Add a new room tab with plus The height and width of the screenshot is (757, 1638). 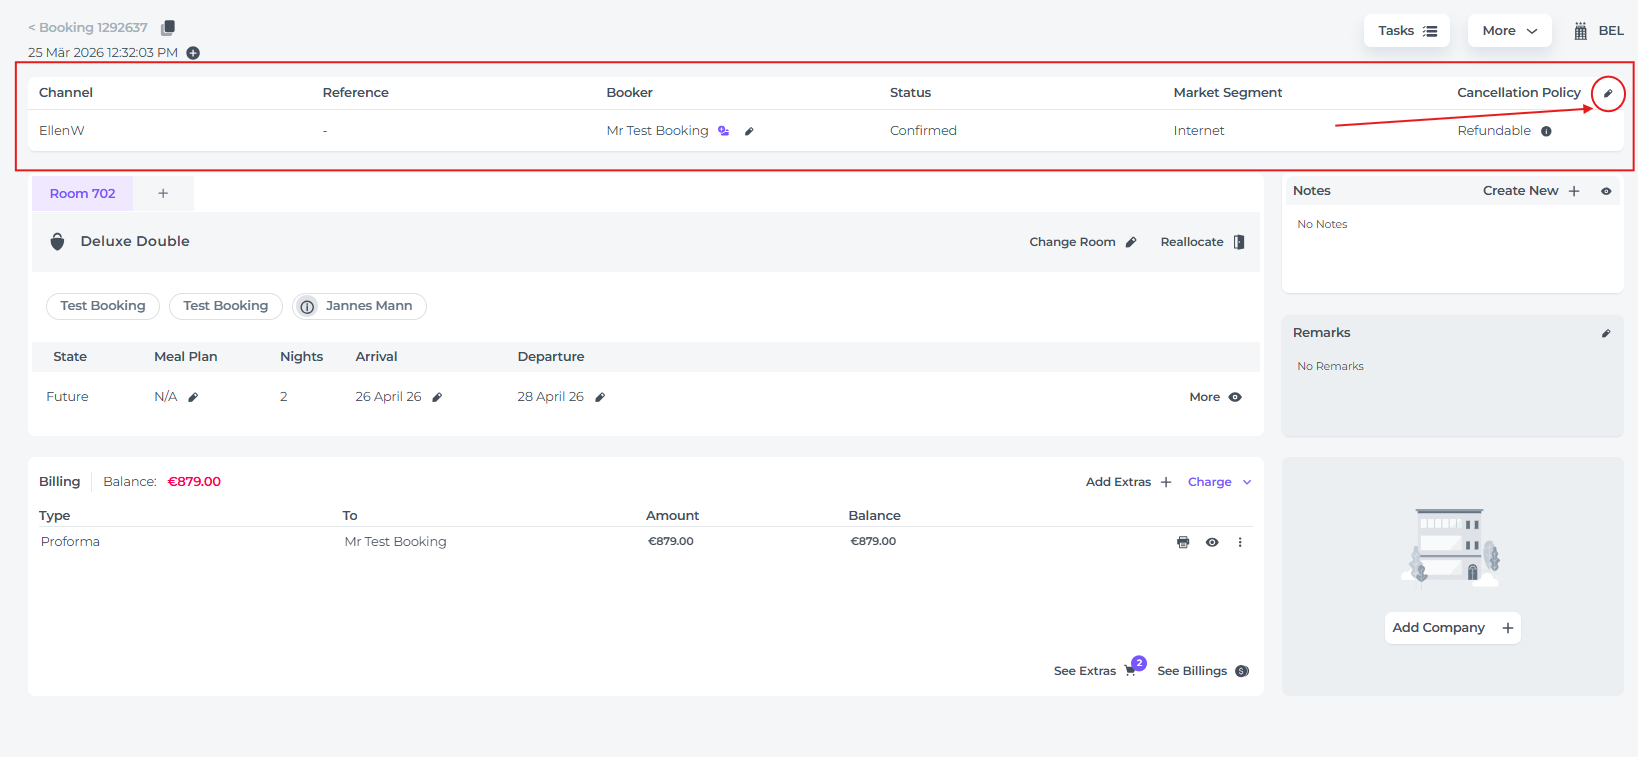click(163, 194)
